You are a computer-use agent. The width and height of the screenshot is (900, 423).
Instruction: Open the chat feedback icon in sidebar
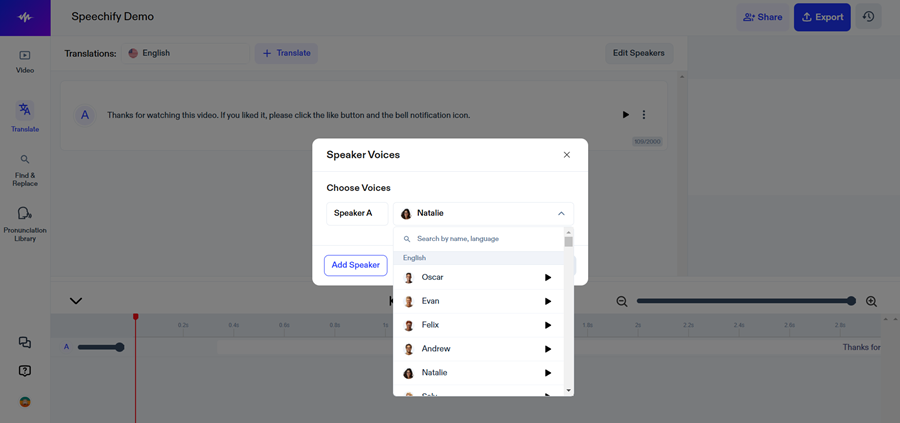click(25, 342)
